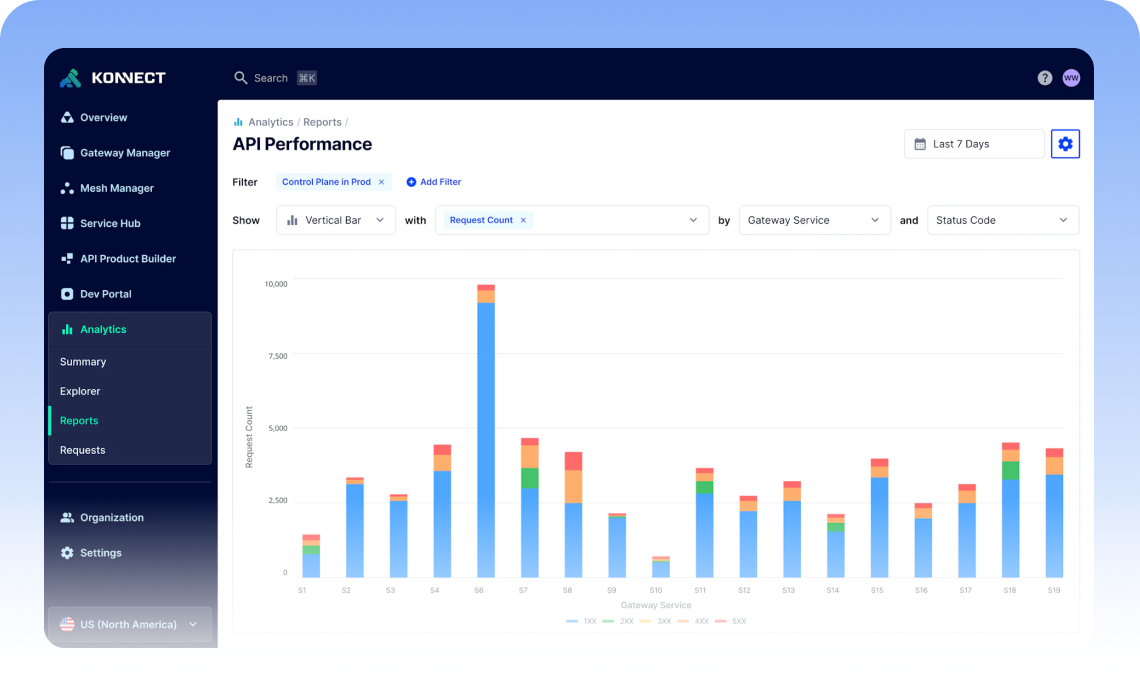Open report settings gear icon

[x=1065, y=144]
